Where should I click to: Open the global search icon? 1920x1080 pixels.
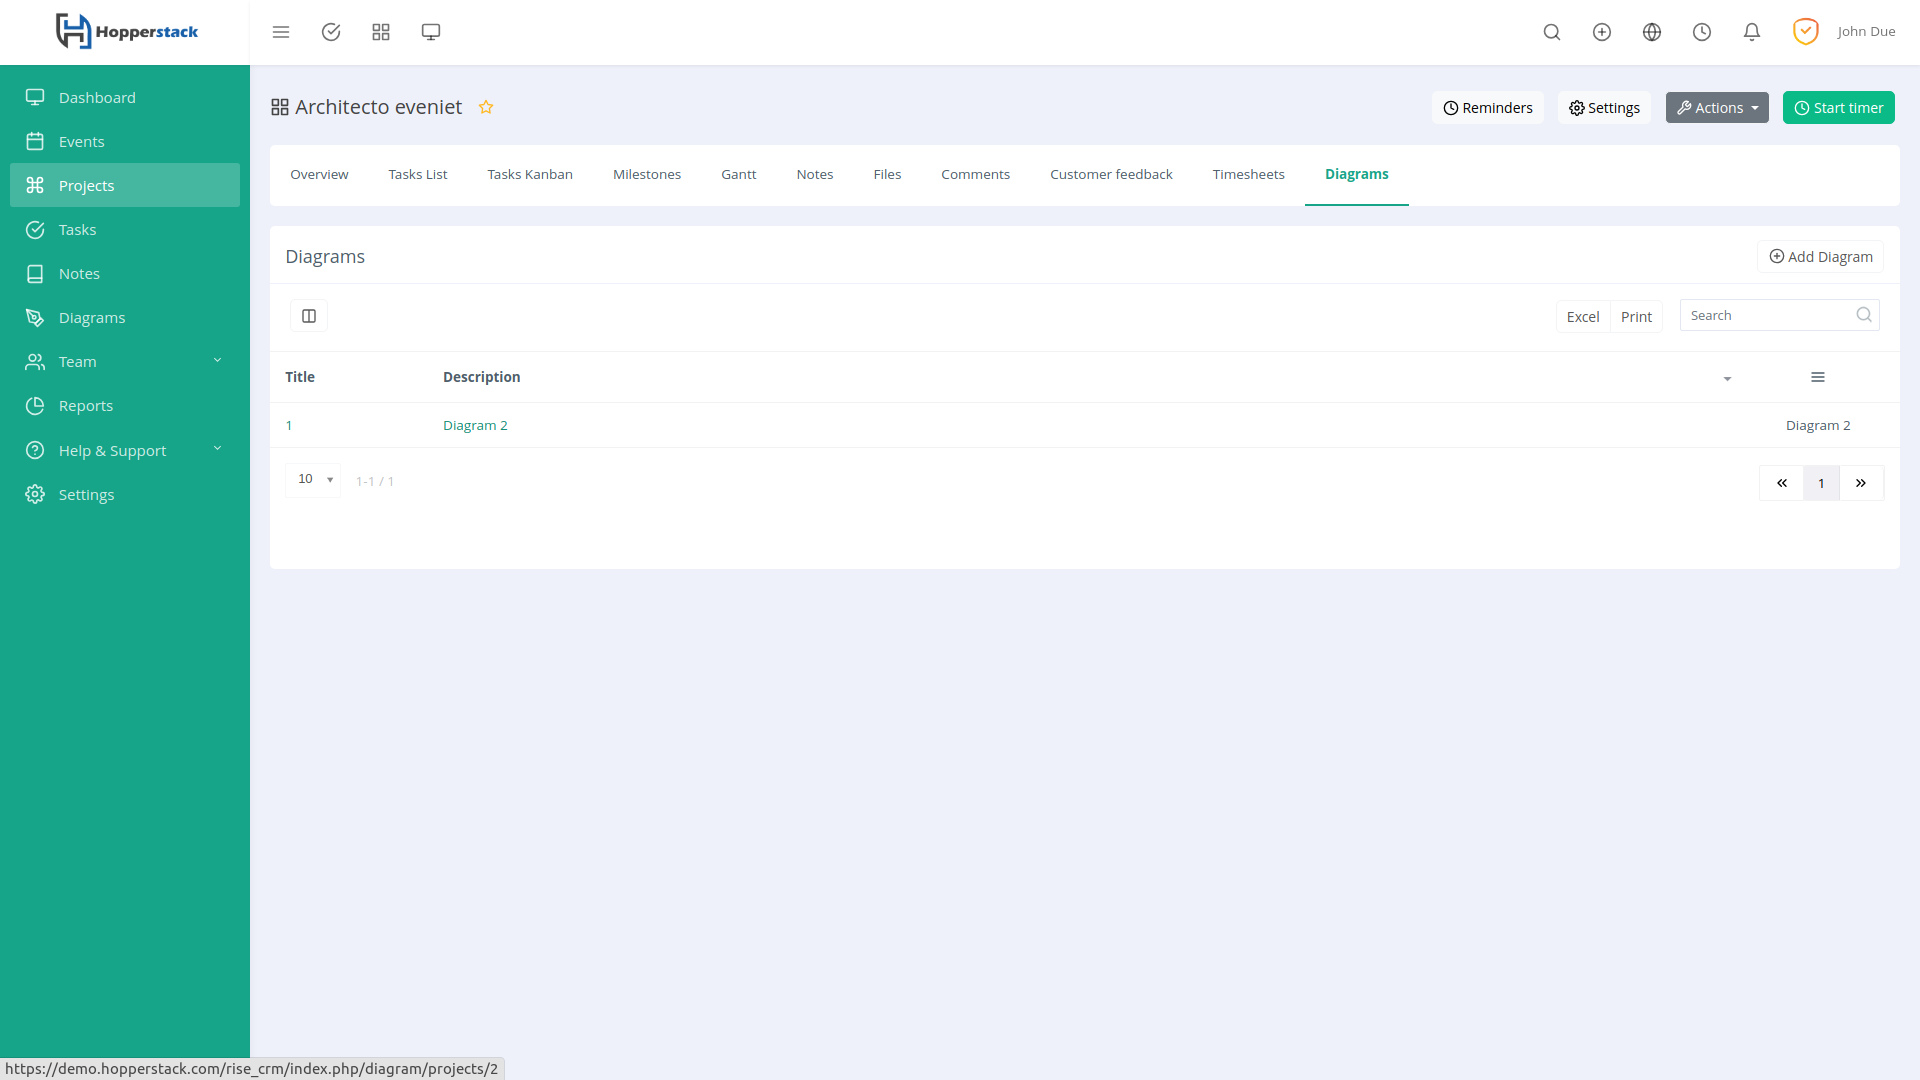(1551, 31)
